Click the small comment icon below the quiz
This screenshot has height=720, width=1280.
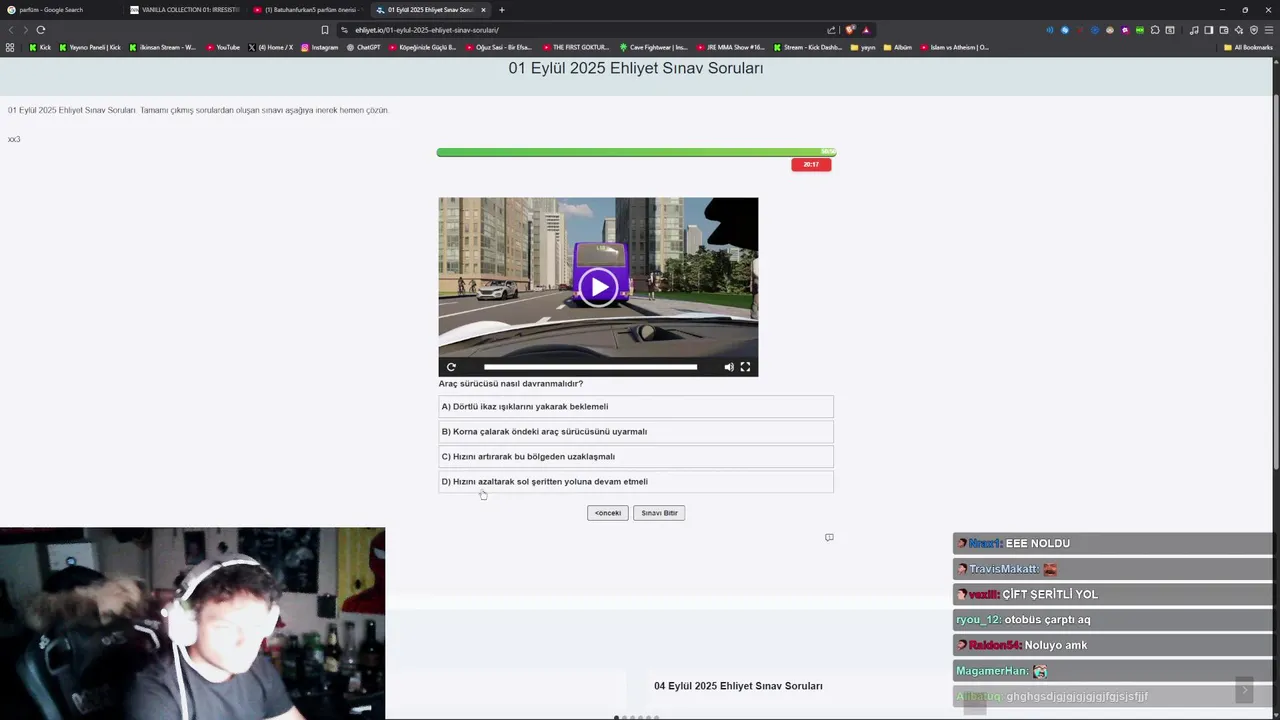829,537
